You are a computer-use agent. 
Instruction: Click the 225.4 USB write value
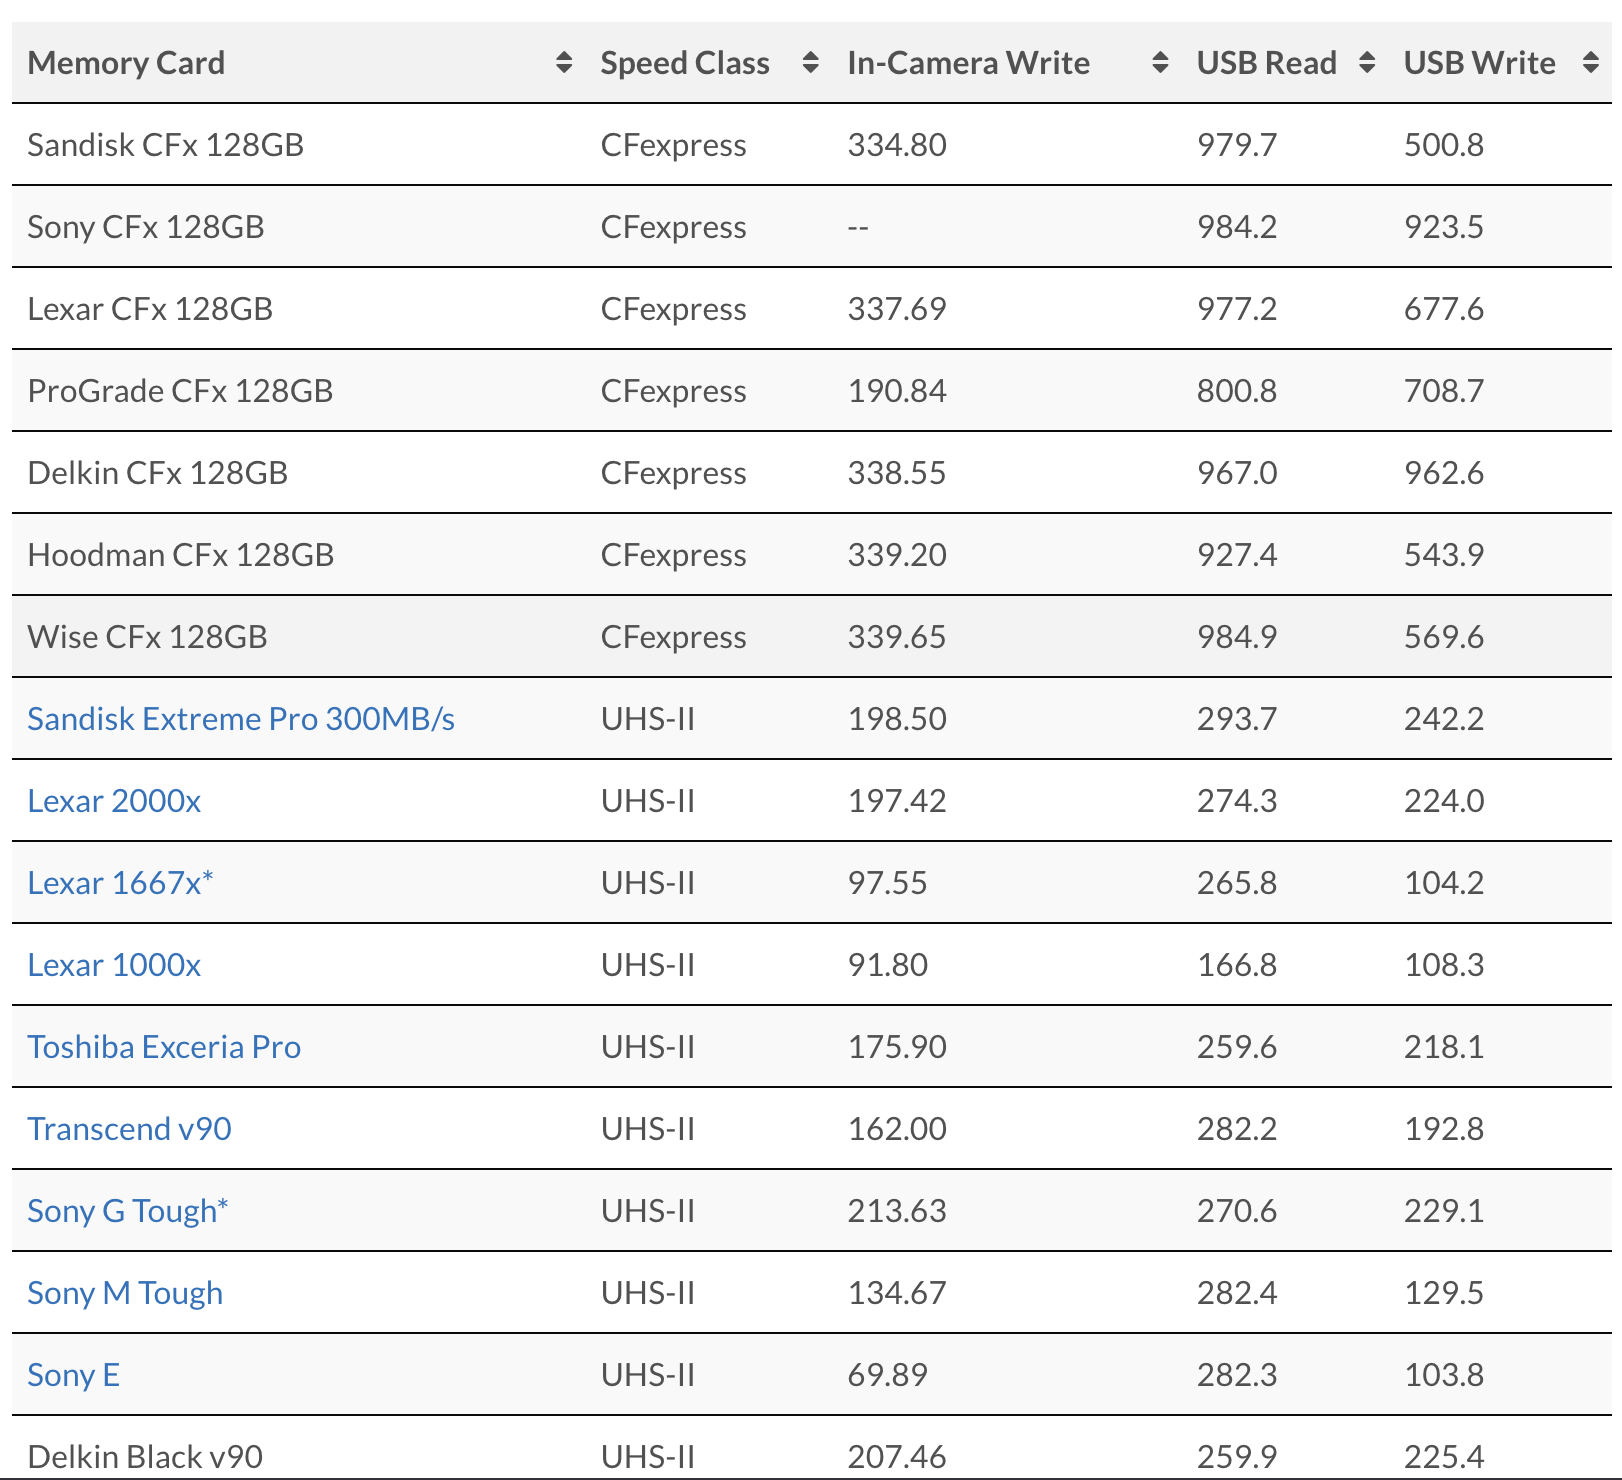pyautogui.click(x=1444, y=1457)
